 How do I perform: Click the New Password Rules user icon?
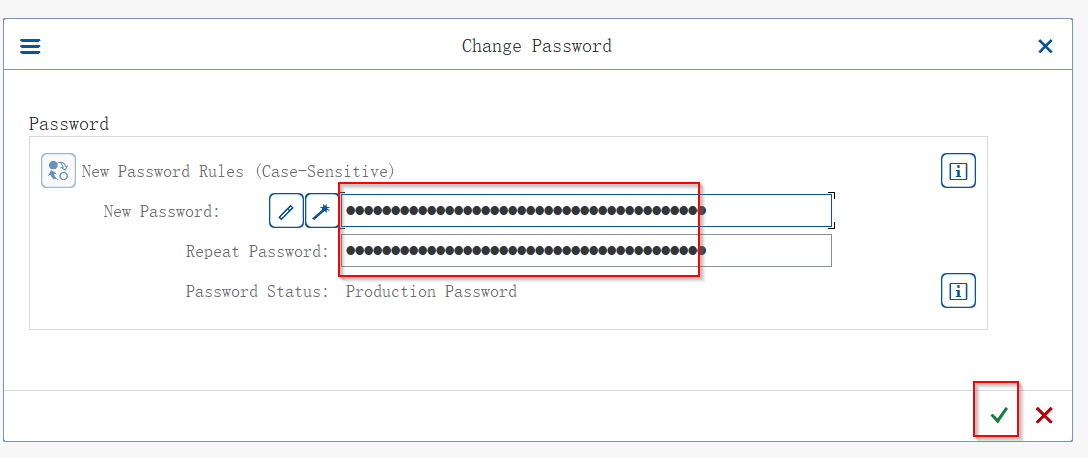[x=58, y=171]
